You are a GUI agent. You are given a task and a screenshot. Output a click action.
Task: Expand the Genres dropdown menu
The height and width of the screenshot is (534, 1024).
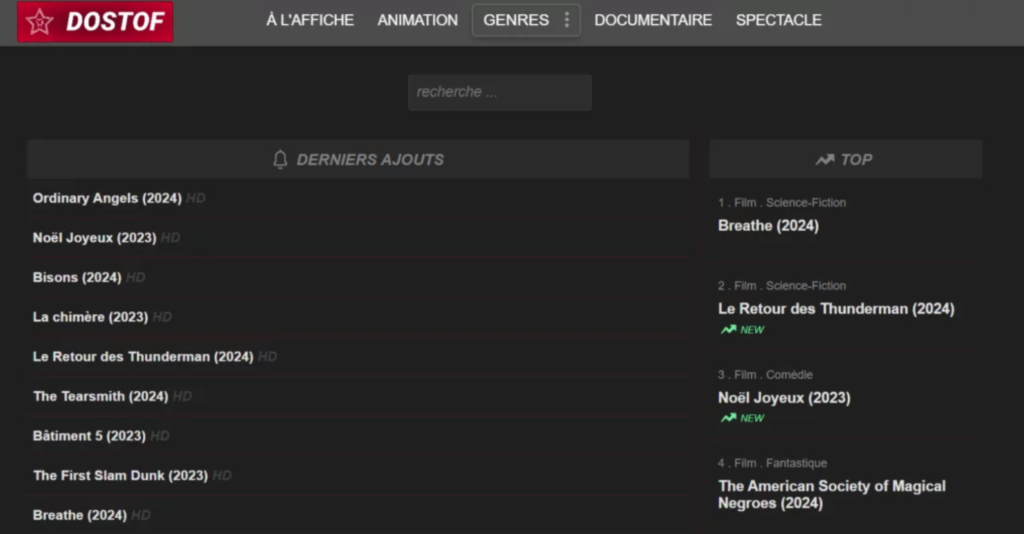[x=515, y=20]
